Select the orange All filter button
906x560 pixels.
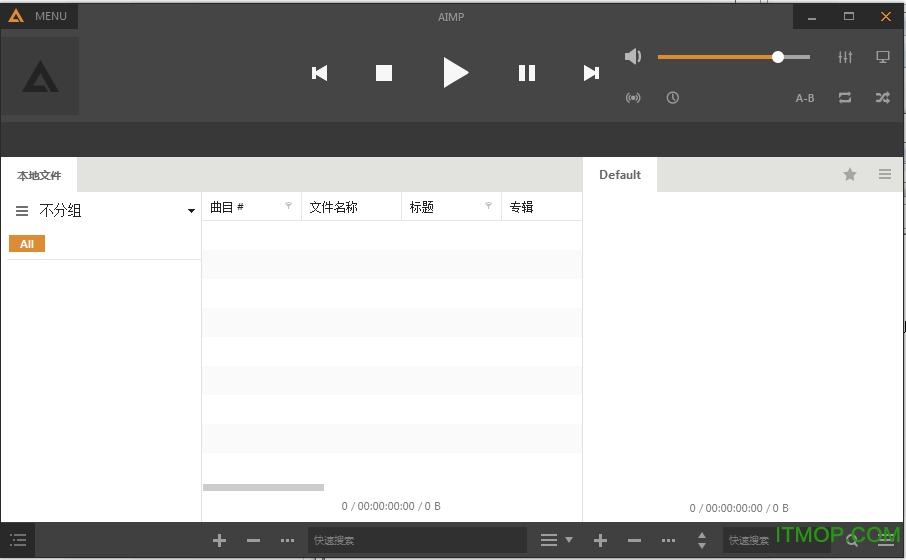pyautogui.click(x=27, y=244)
